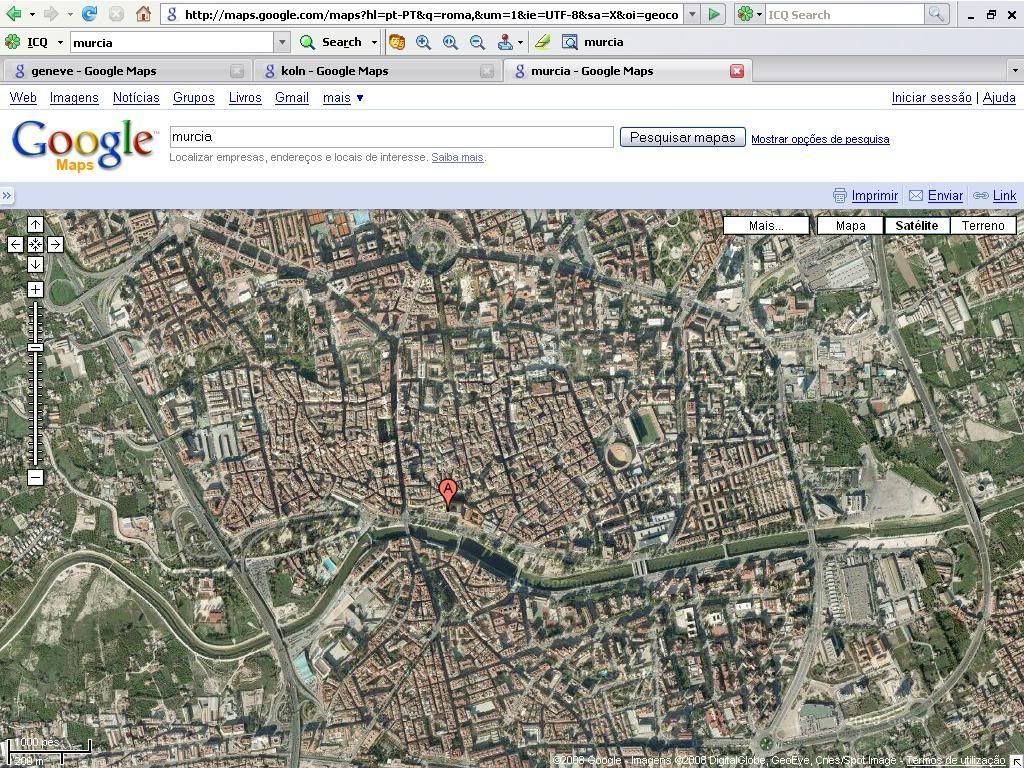Click the zoom in plus button on map

tap(35, 290)
